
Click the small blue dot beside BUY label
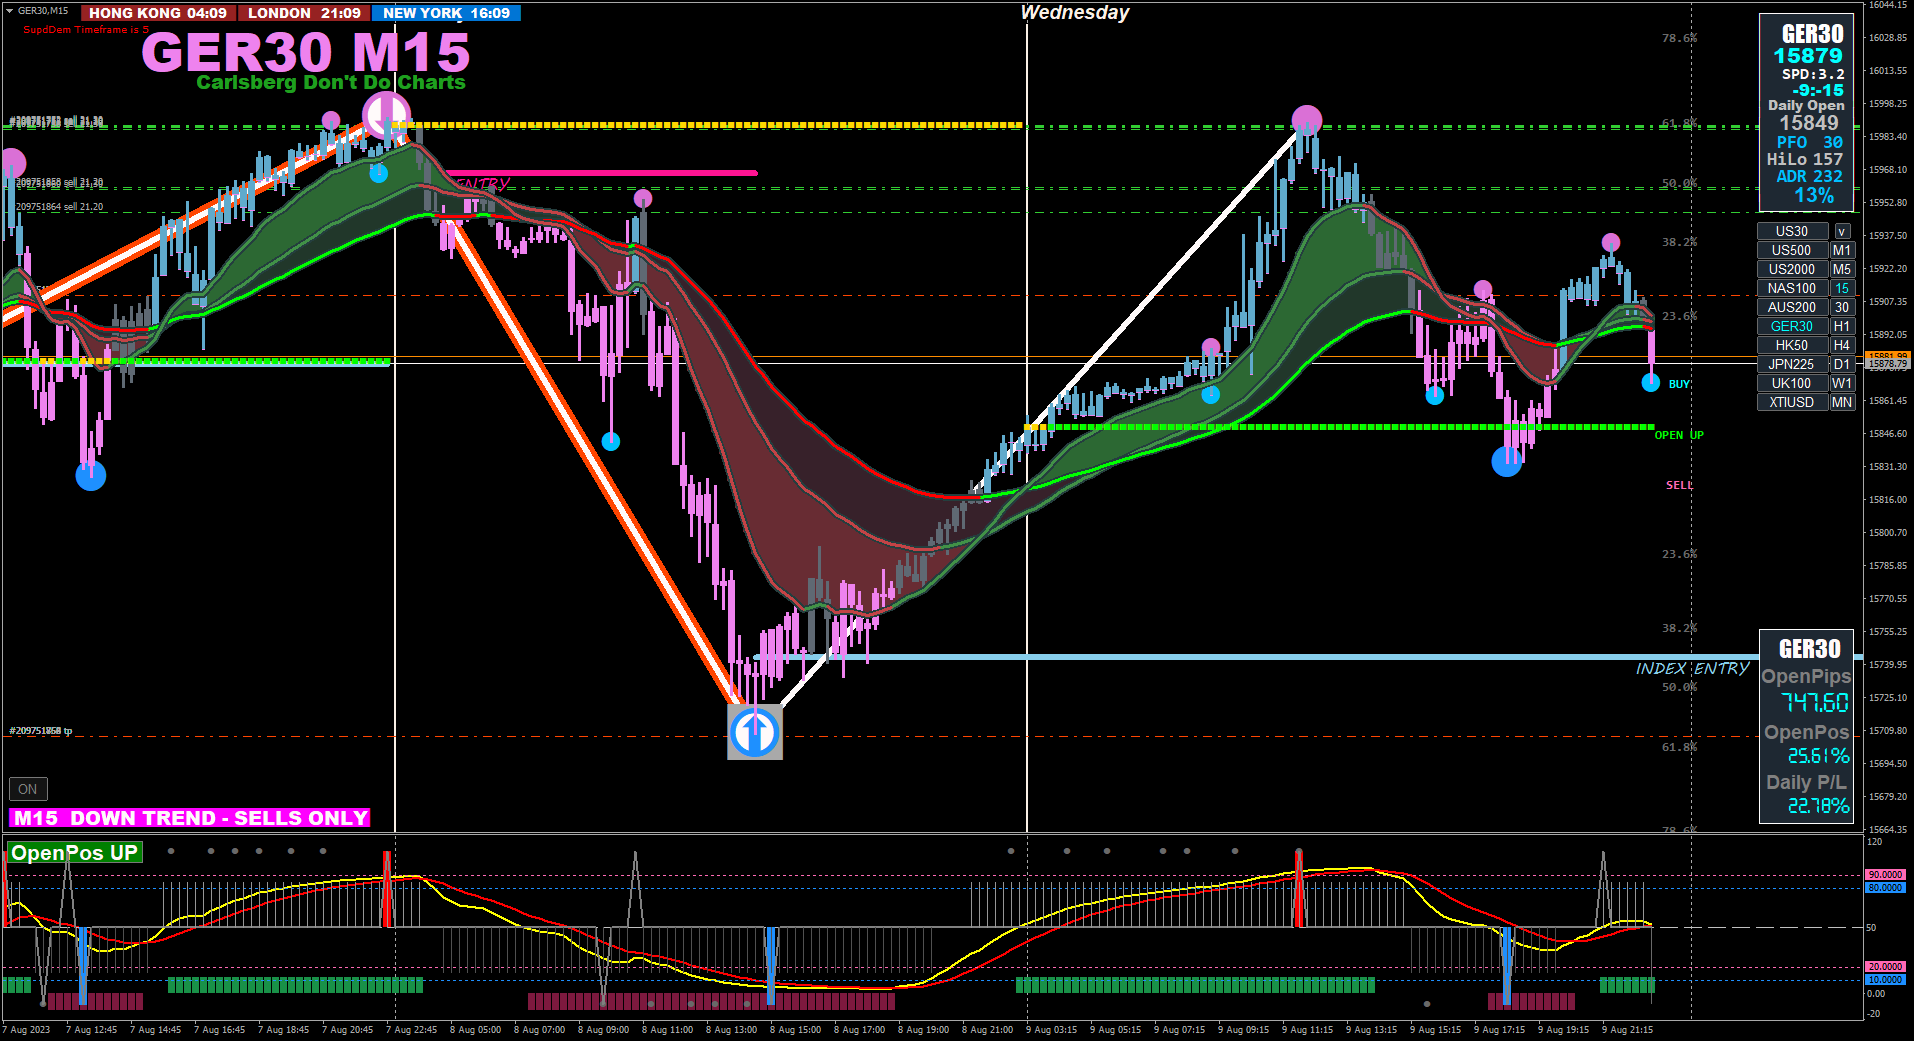tap(1651, 383)
